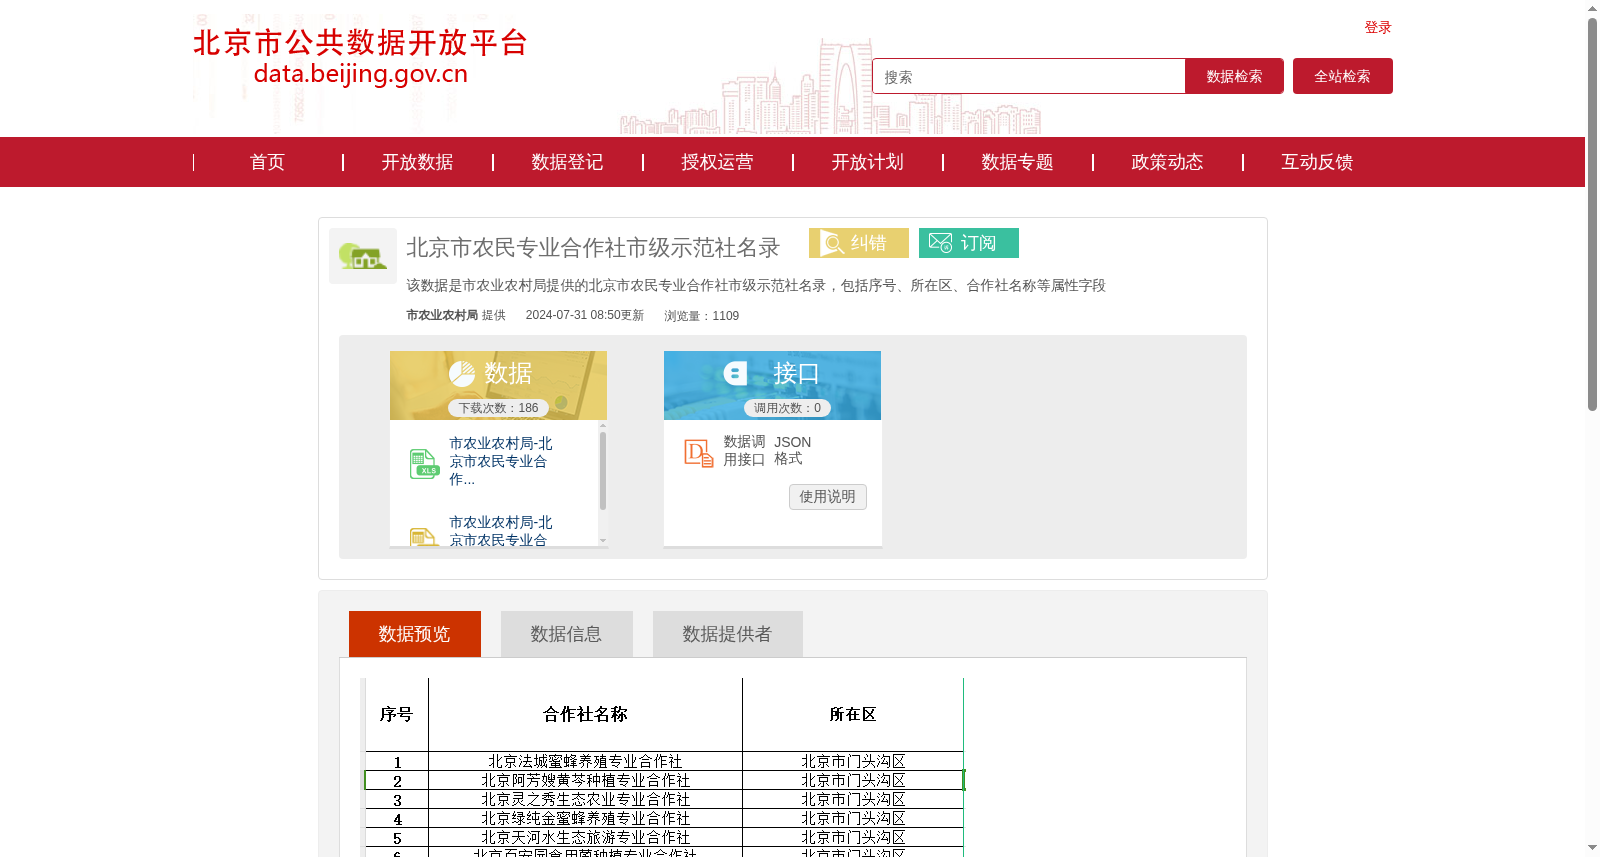Click the 数据检索 search button
The width and height of the screenshot is (1600, 857).
click(1234, 76)
